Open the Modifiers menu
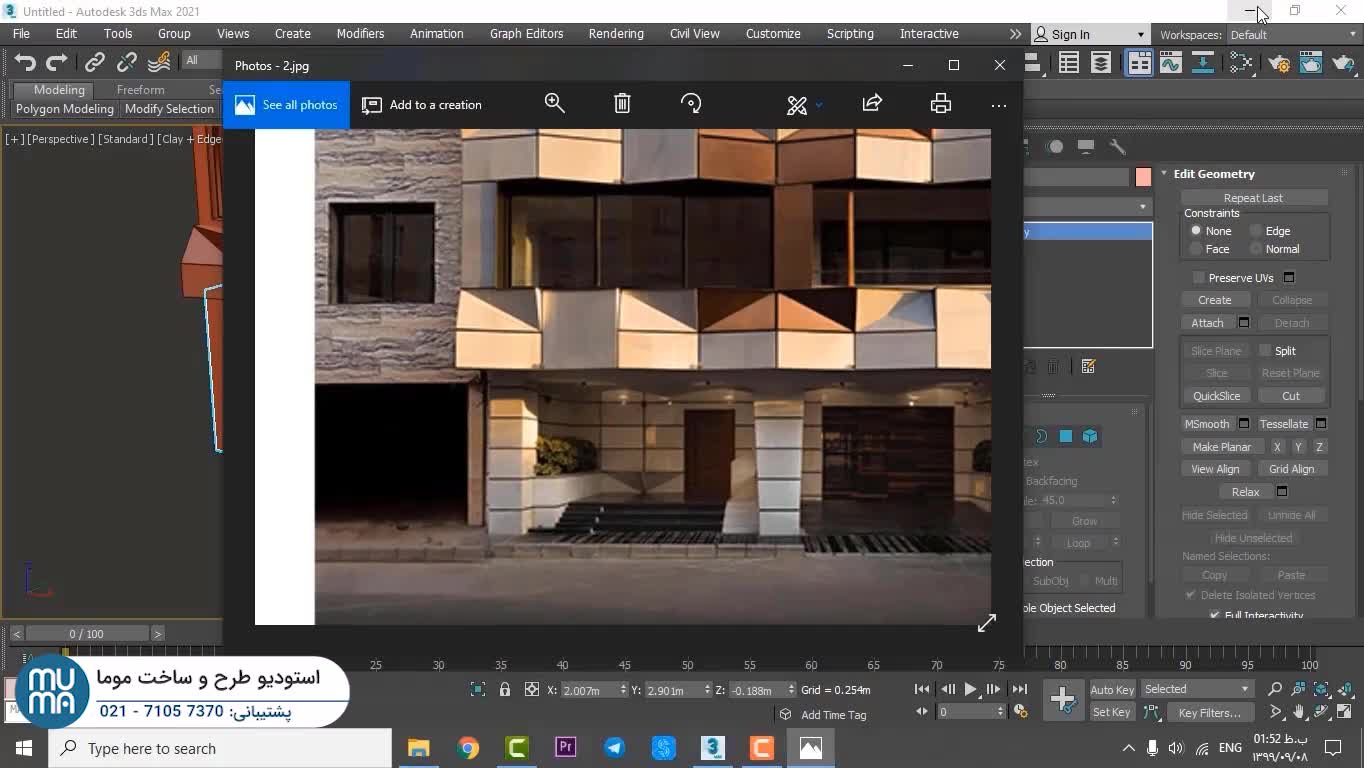Viewport: 1364px width, 768px height. tap(360, 34)
